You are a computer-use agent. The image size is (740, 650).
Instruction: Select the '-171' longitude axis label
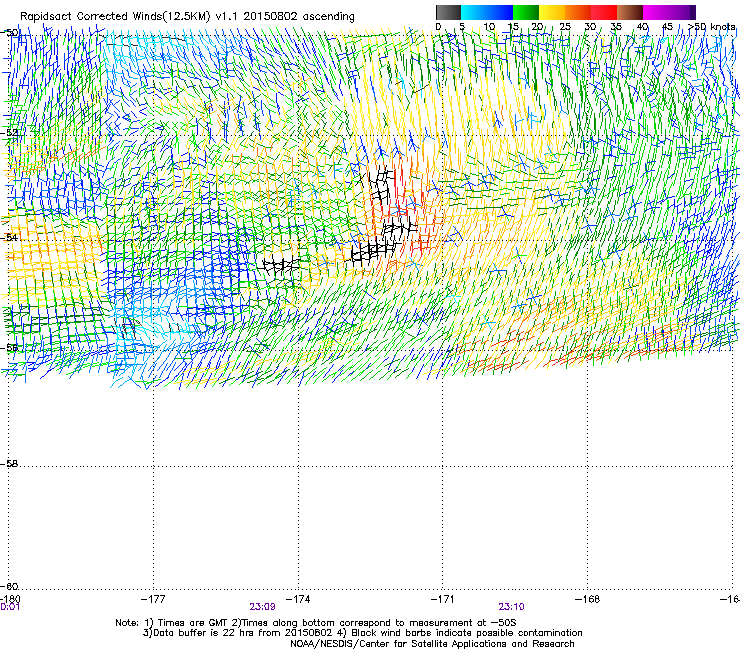coord(443,599)
